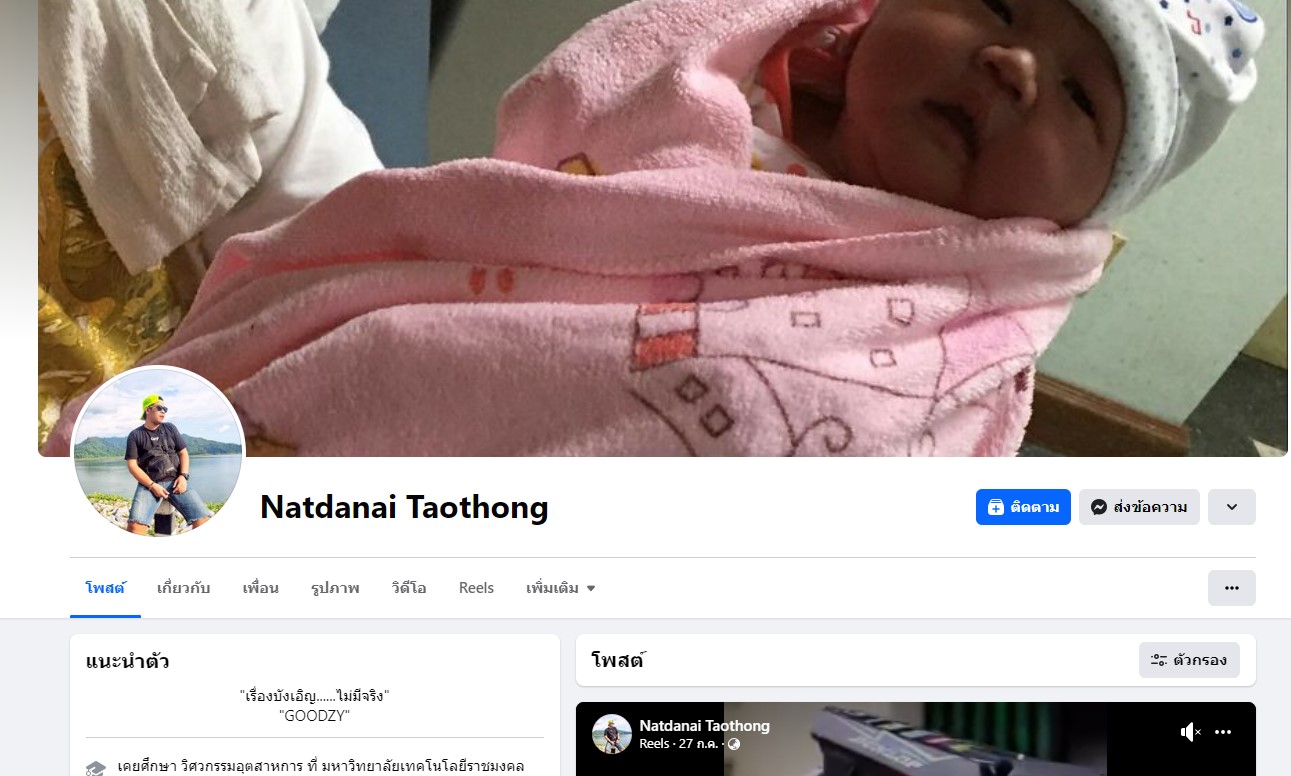Click the ติดตาม follow button
The height and width of the screenshot is (776, 1291).
tap(1023, 507)
